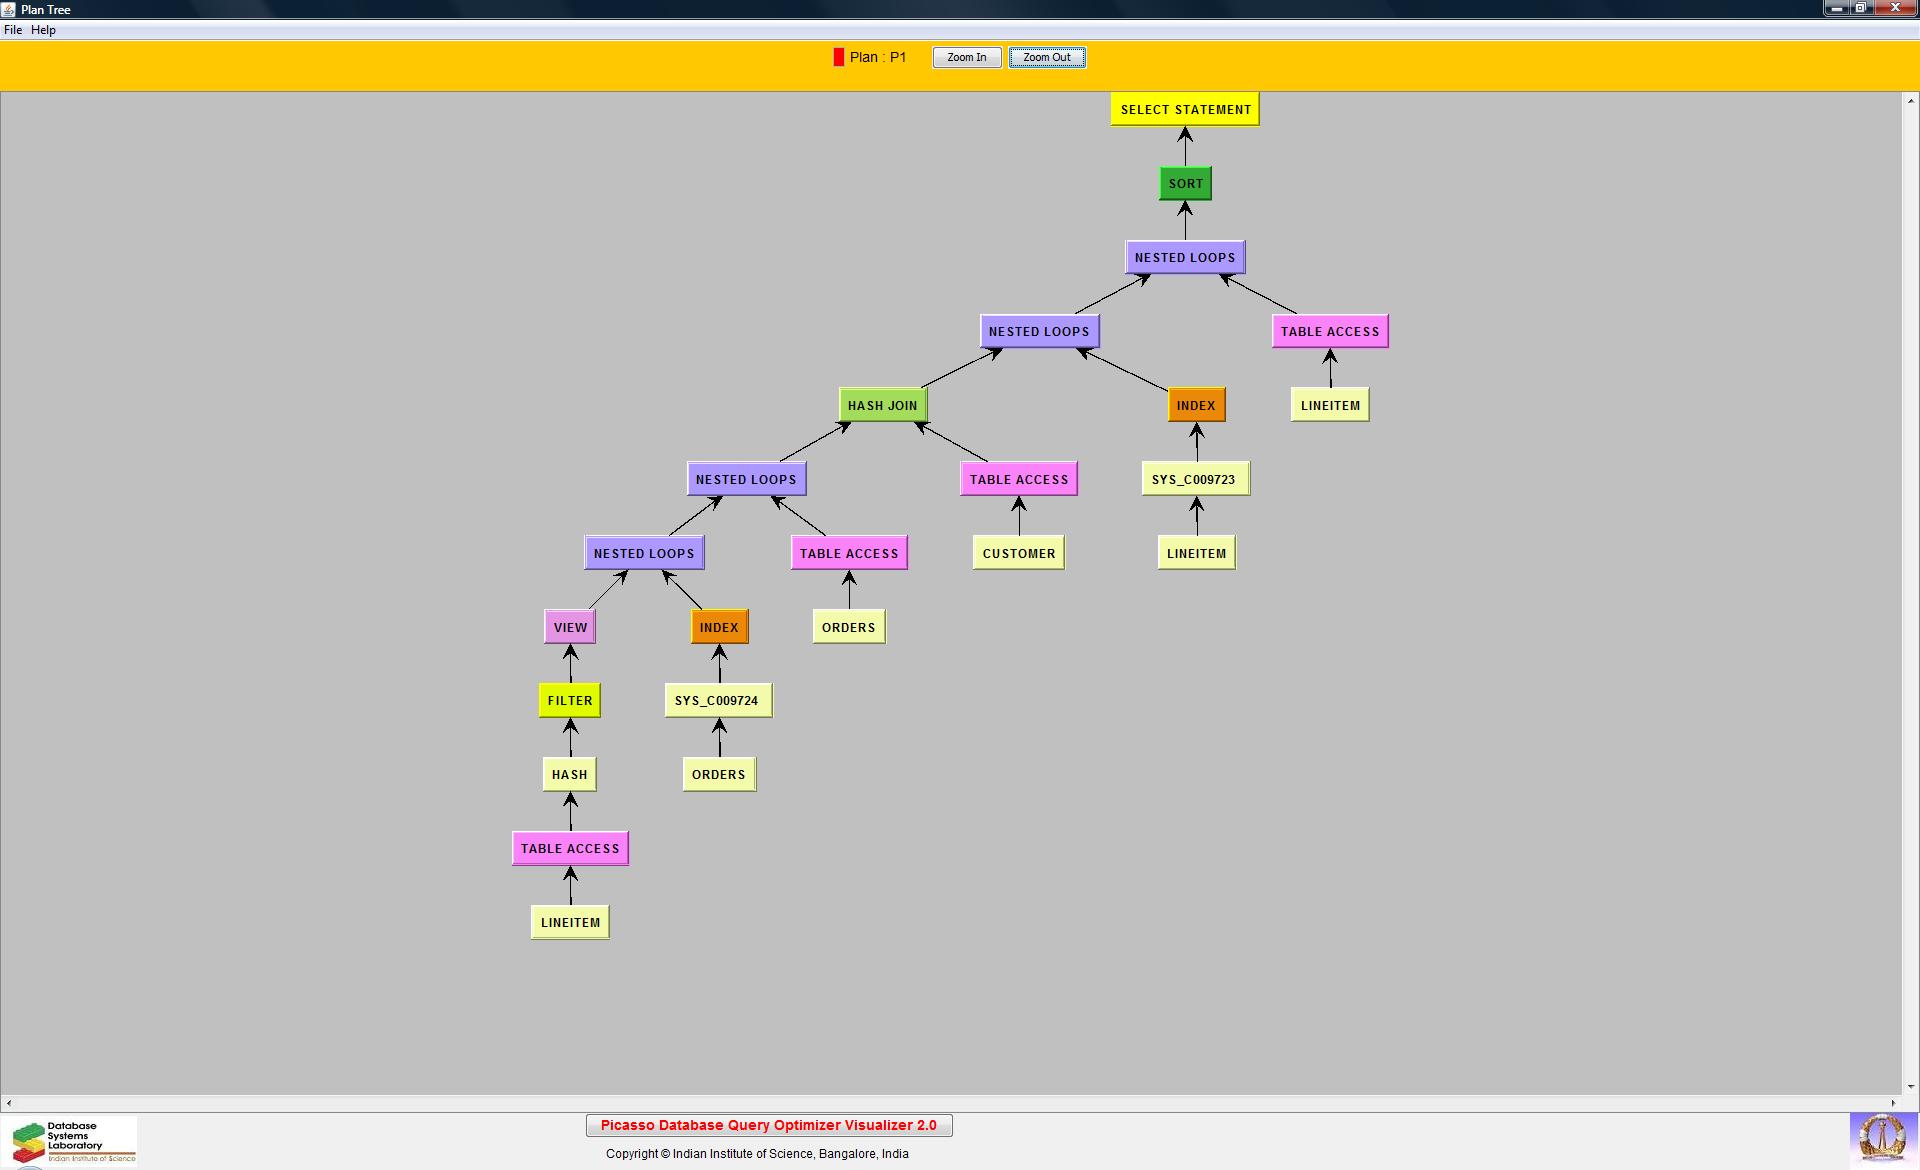Click the SYS_C009724 index node
Screen dimensions: 1920x1170
717,701
